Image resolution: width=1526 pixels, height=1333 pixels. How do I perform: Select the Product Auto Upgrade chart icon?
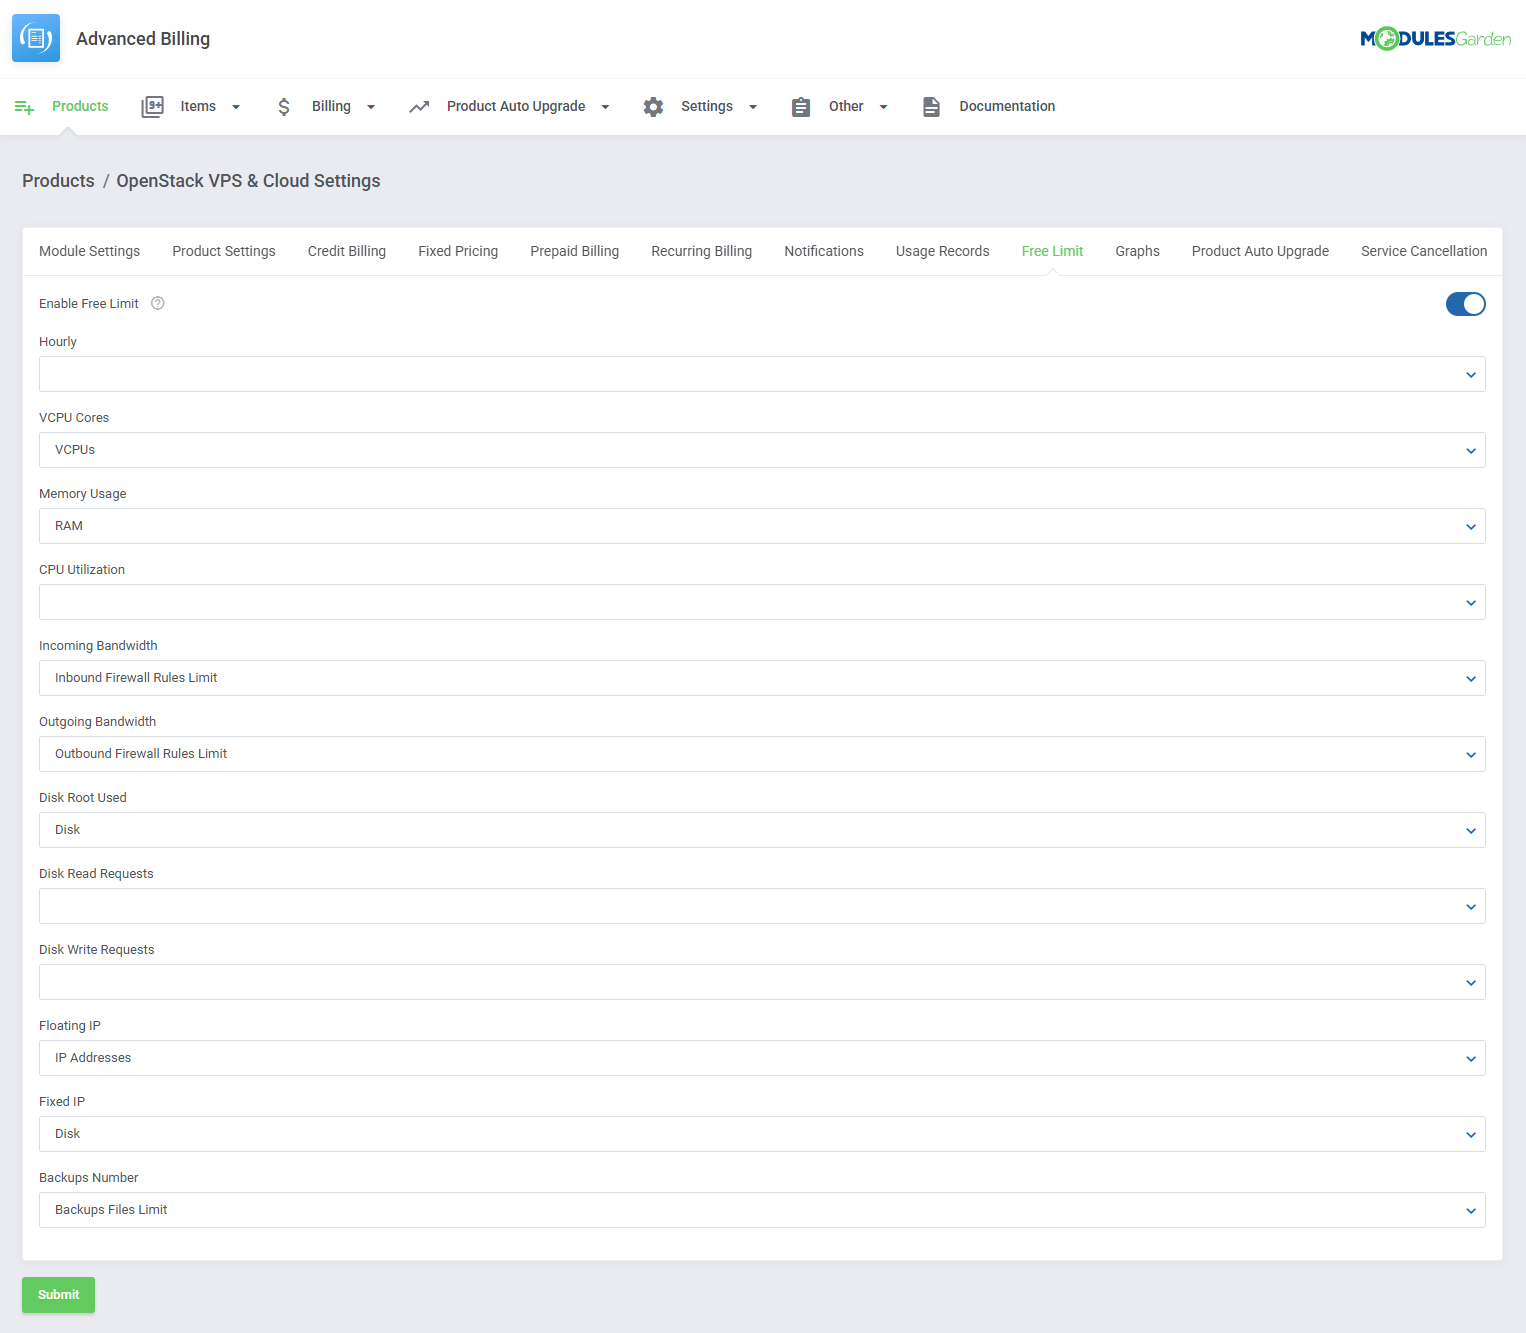point(419,106)
